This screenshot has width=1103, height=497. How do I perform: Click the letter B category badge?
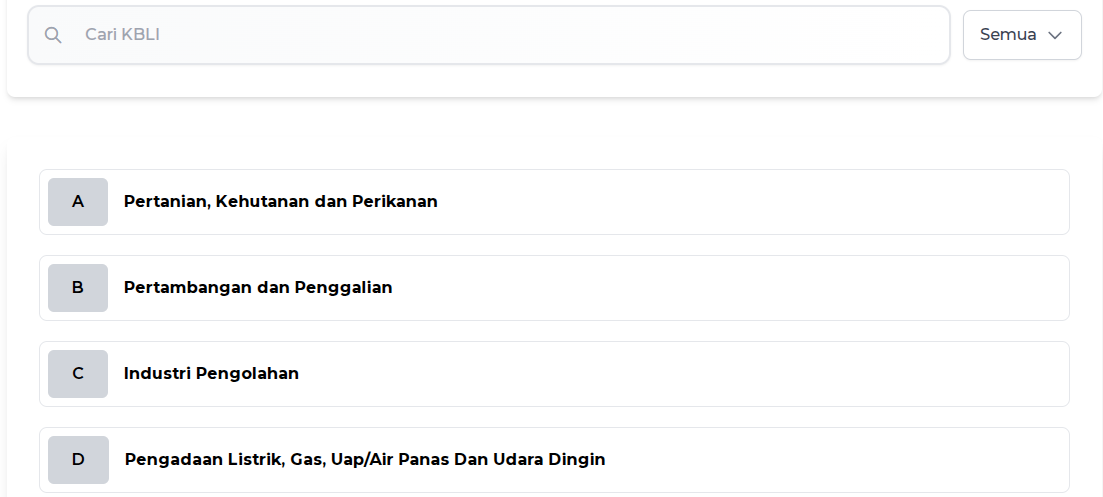(78, 288)
